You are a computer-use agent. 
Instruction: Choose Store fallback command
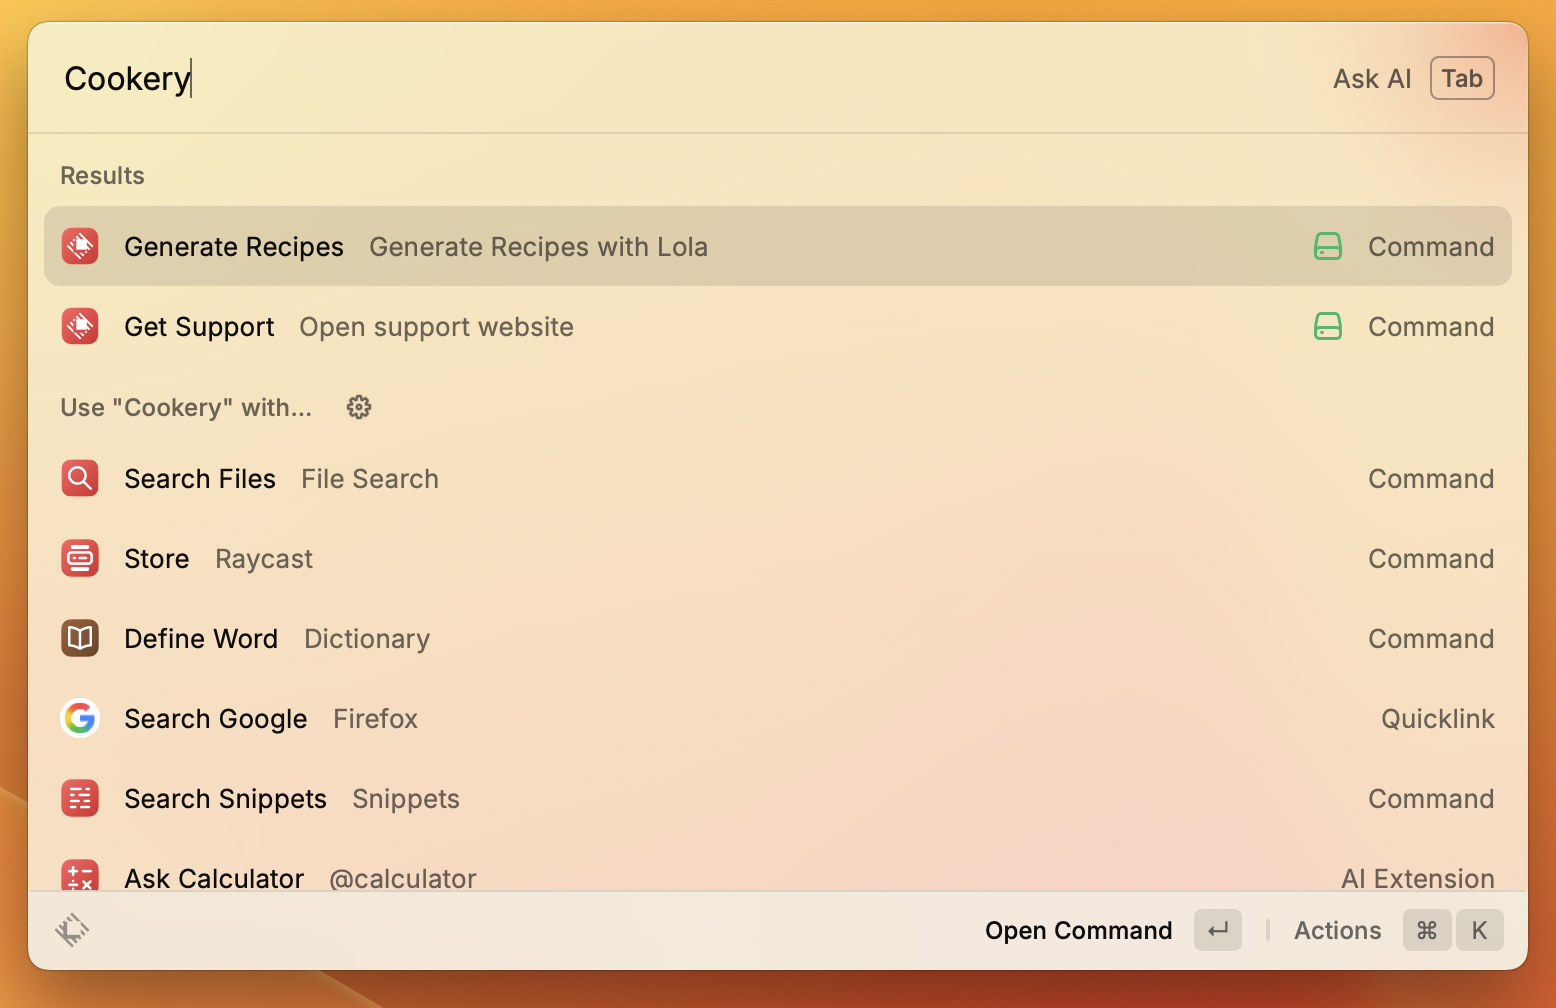778,558
